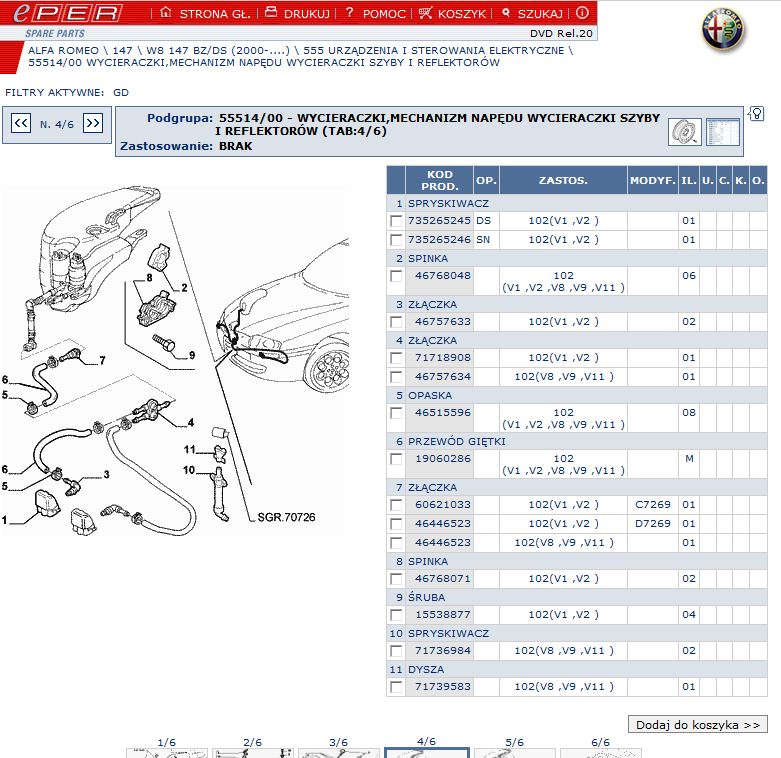Screen dimensions: 781x758
Task: Click modification code C7269
Action: click(x=652, y=505)
